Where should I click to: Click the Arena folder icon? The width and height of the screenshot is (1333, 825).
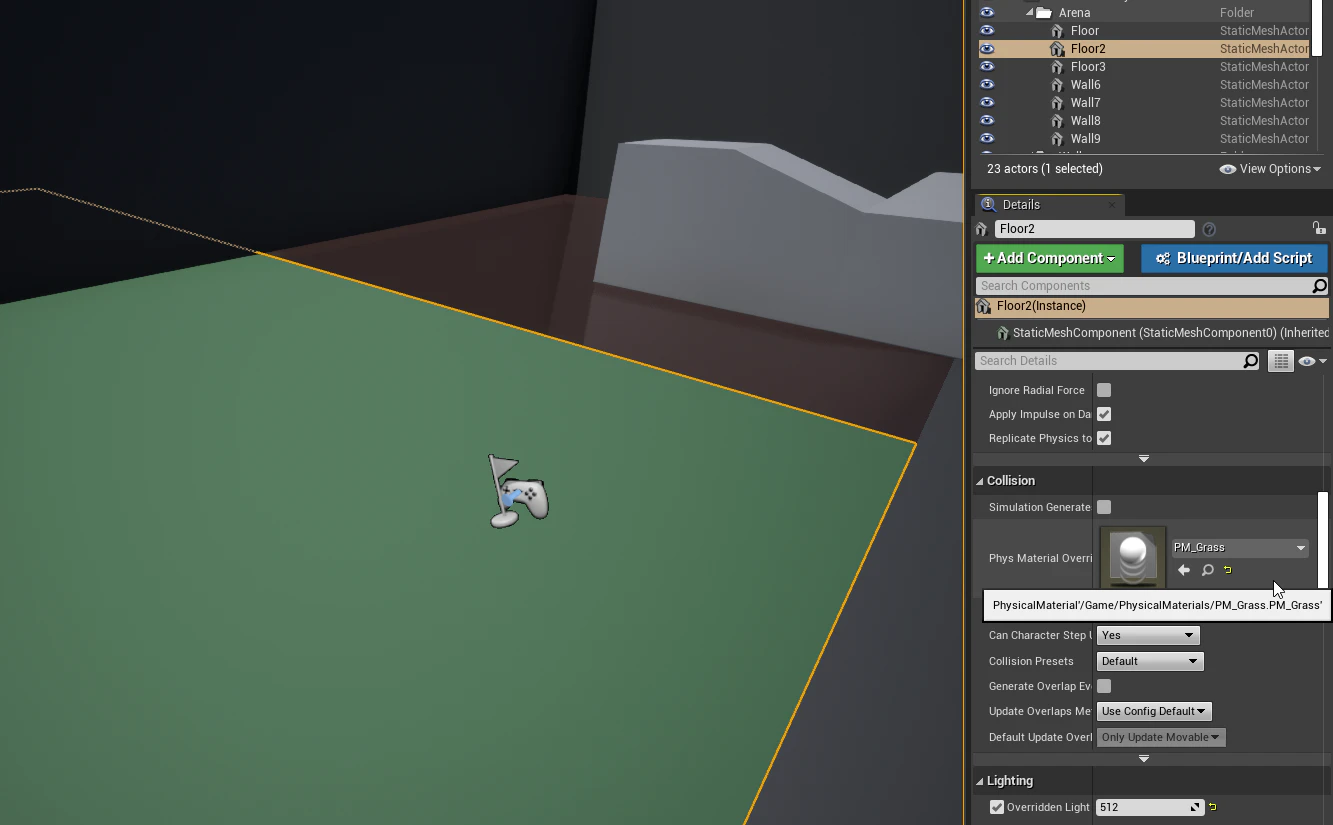(x=1043, y=13)
